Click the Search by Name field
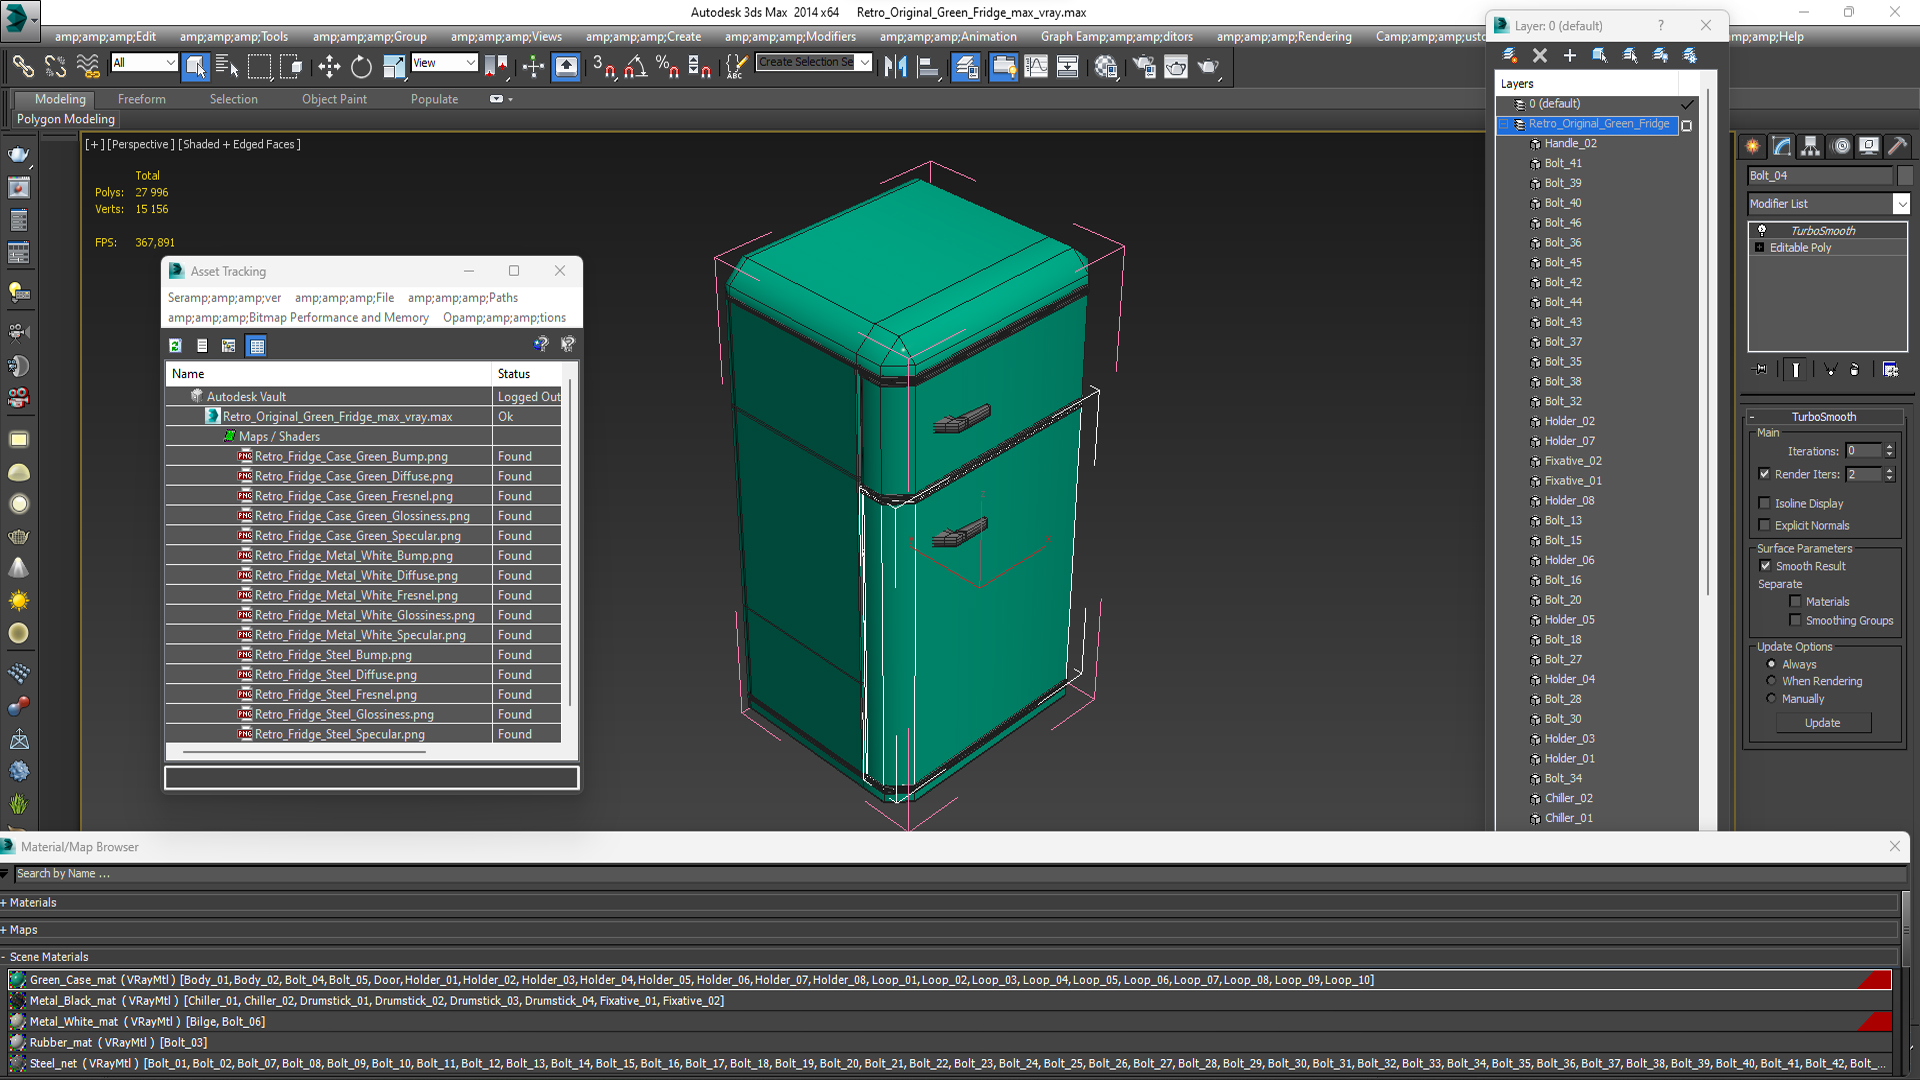Viewport: 1920px width, 1080px height. click(960, 874)
